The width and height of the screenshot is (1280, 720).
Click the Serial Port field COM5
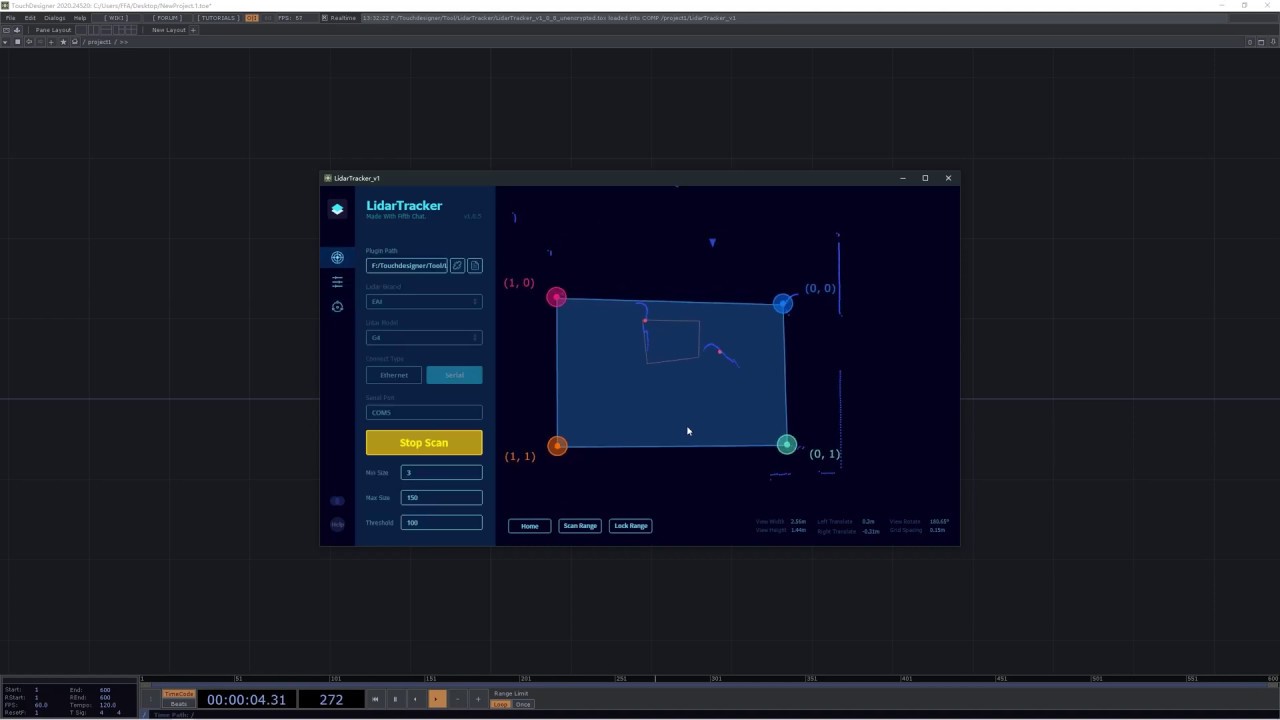424,412
